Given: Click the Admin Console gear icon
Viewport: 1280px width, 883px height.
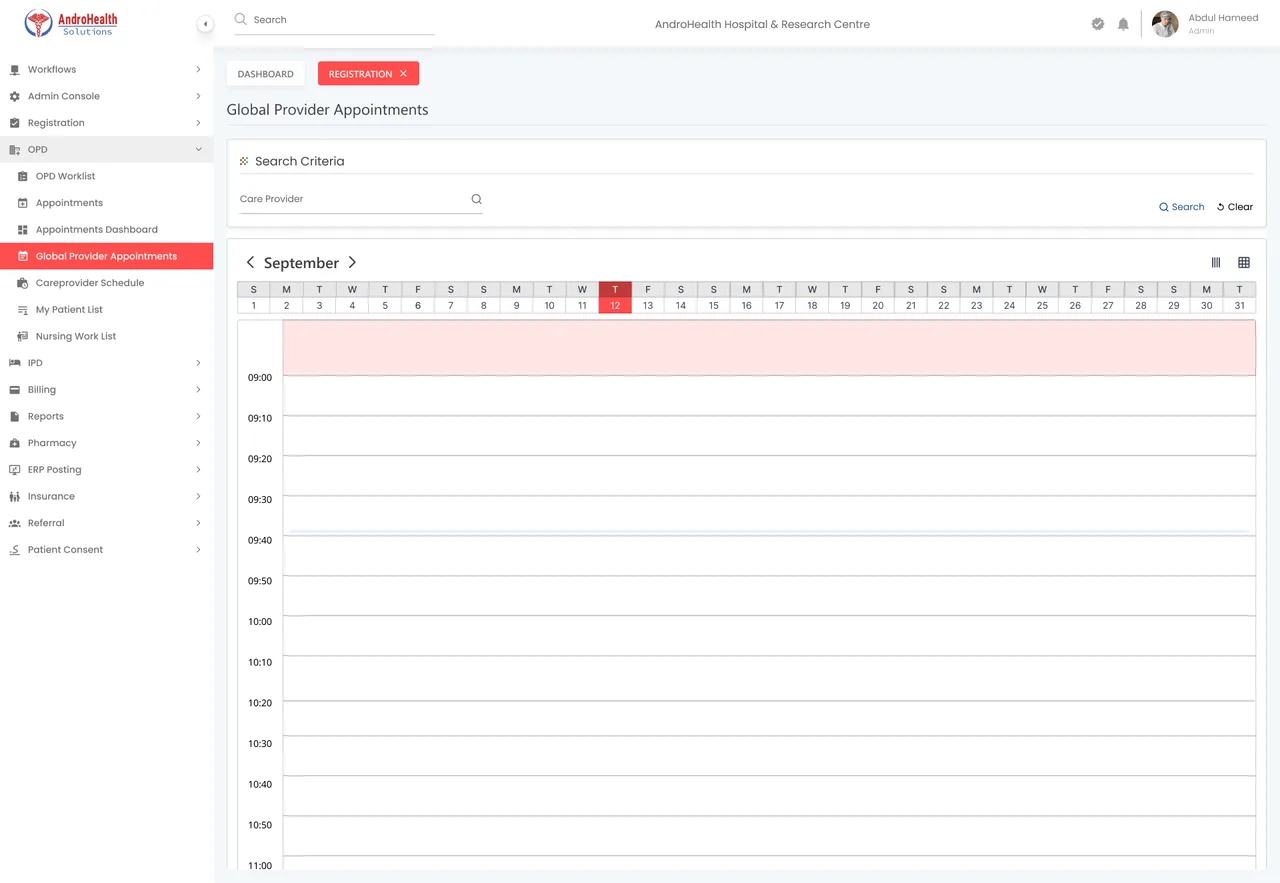Looking at the screenshot, I should [x=14, y=96].
